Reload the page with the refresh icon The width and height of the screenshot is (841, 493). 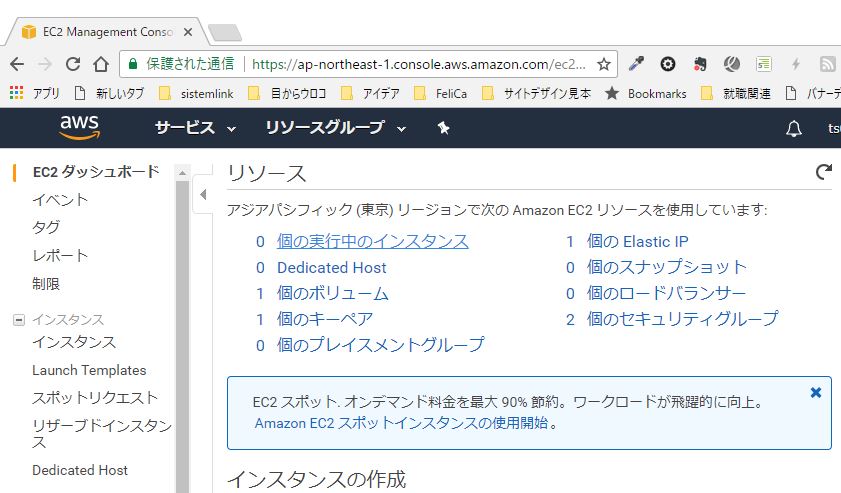coord(73,64)
